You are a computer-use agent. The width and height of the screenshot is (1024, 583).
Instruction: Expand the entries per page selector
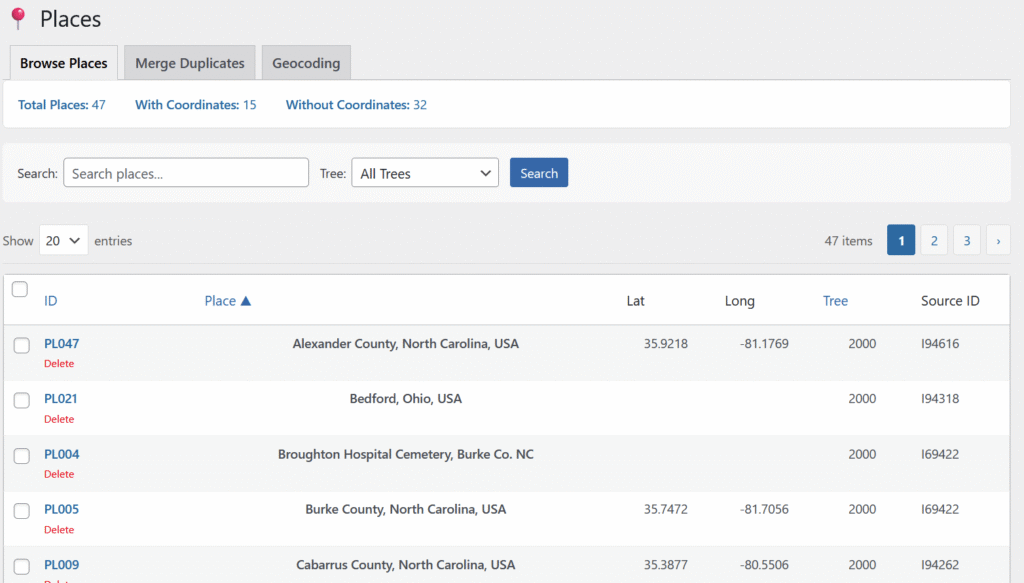[x=63, y=240]
